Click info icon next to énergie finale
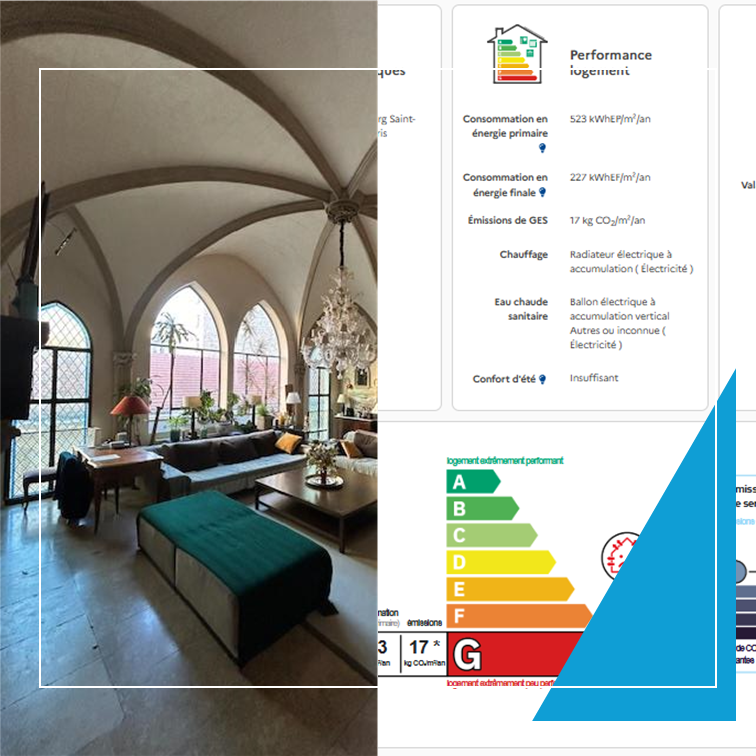This screenshot has width=756, height=756. tap(542, 192)
